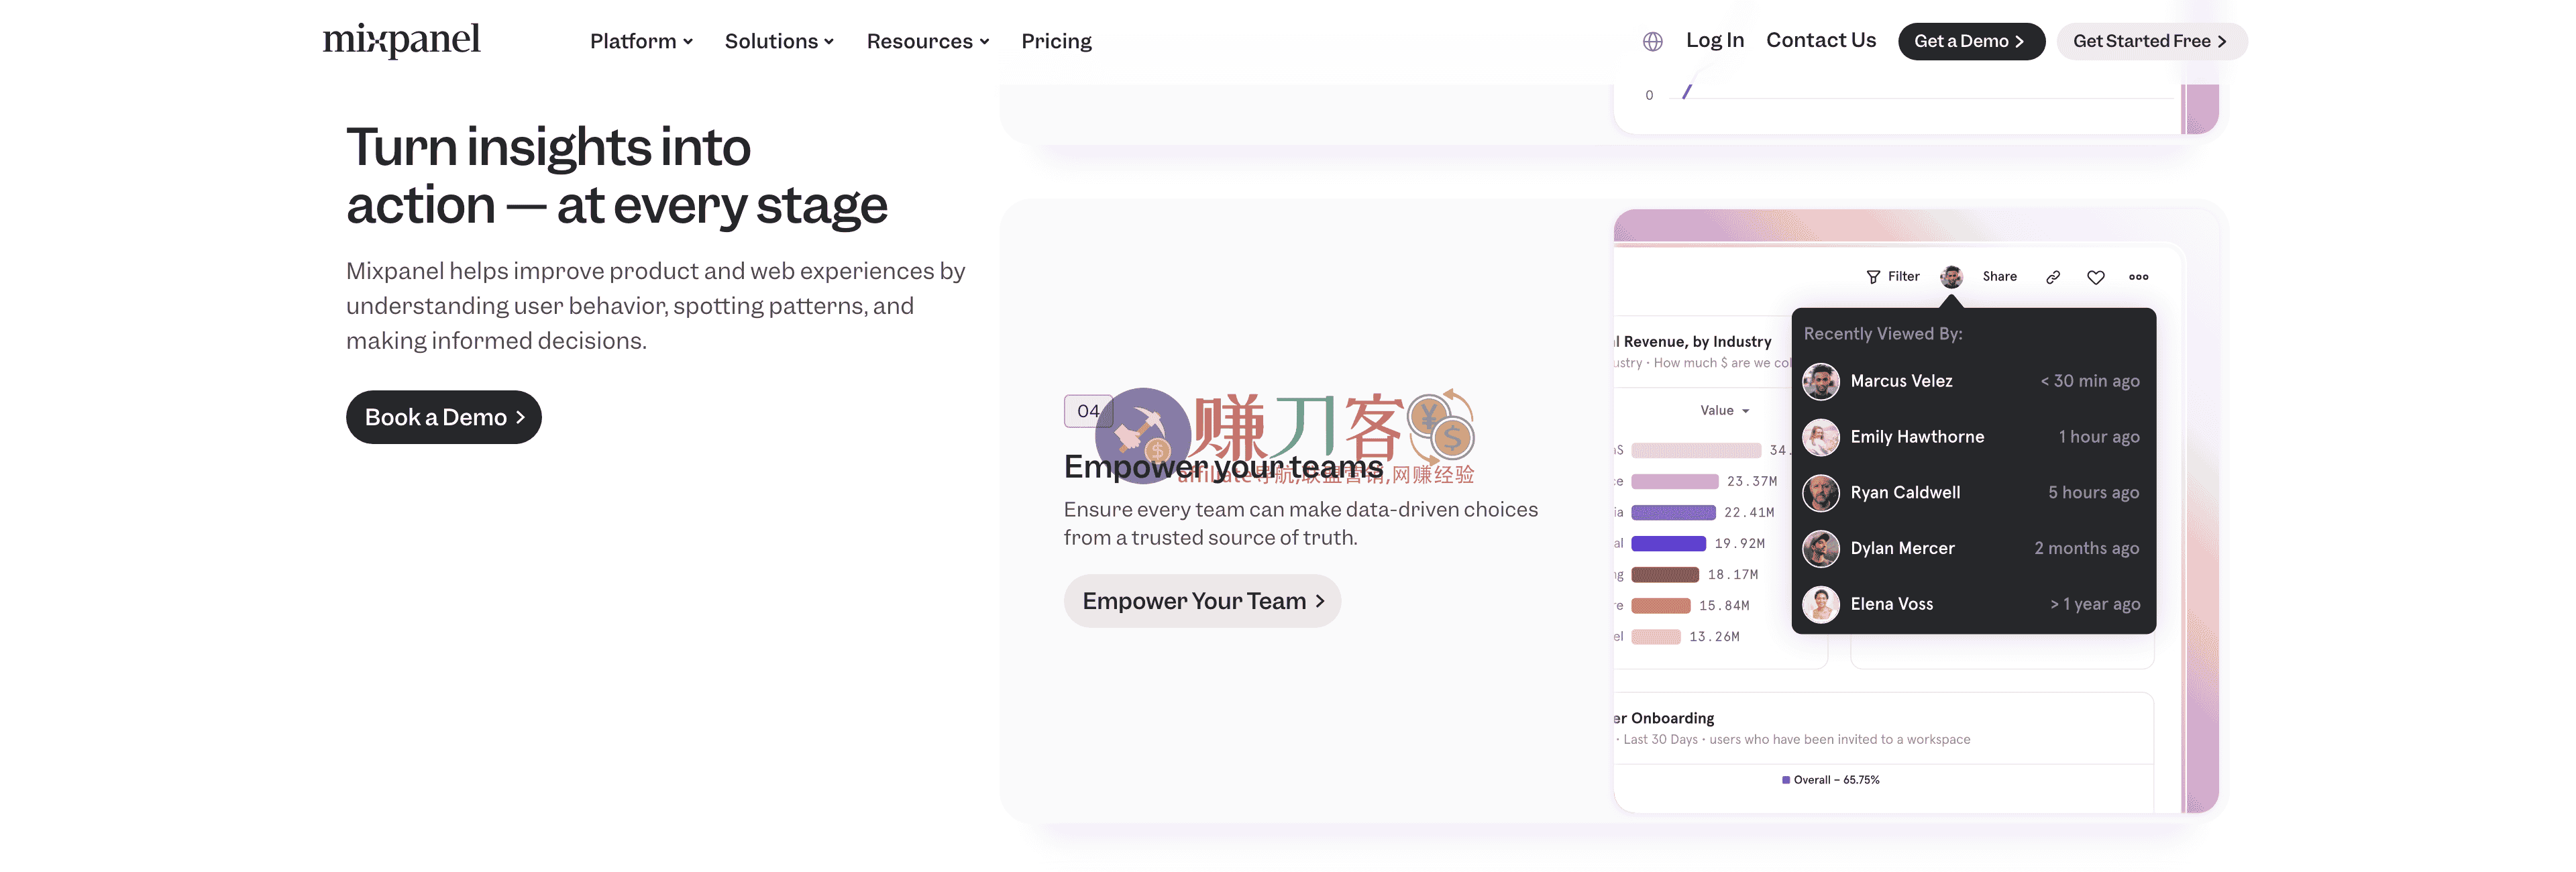Click the globe language selector icon

1652,41
